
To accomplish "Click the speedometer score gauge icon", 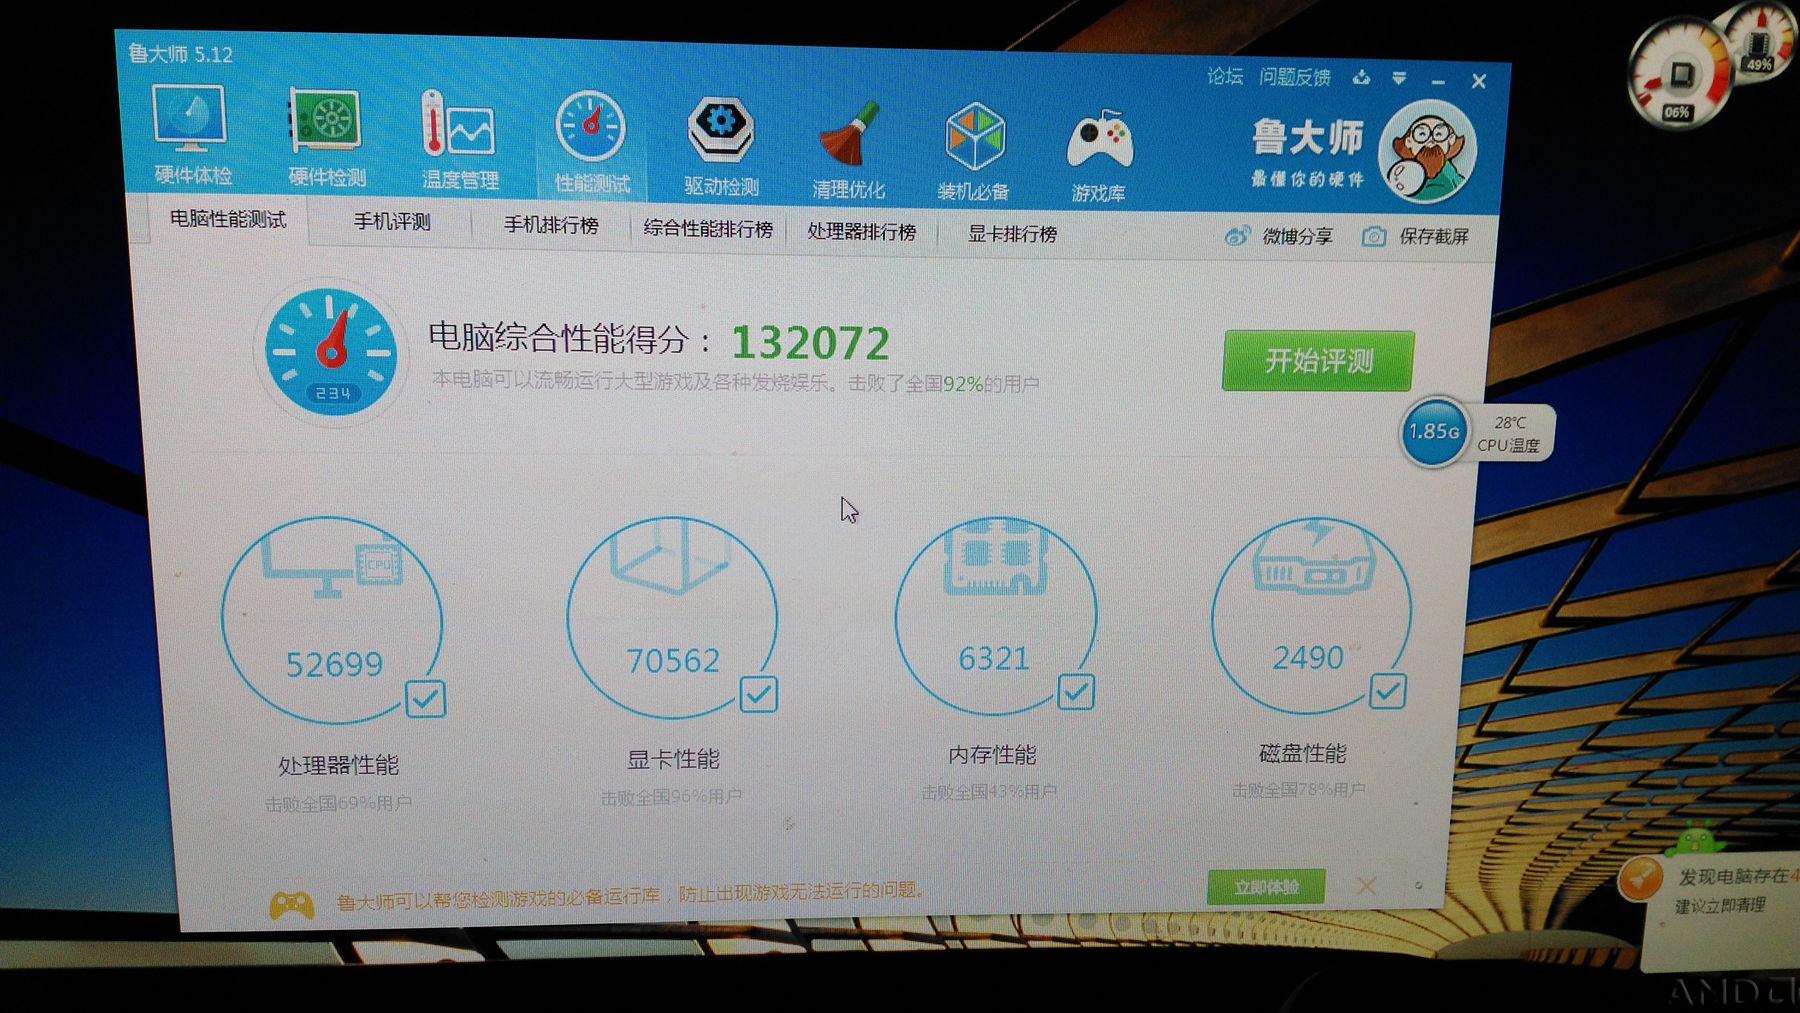I will (331, 352).
